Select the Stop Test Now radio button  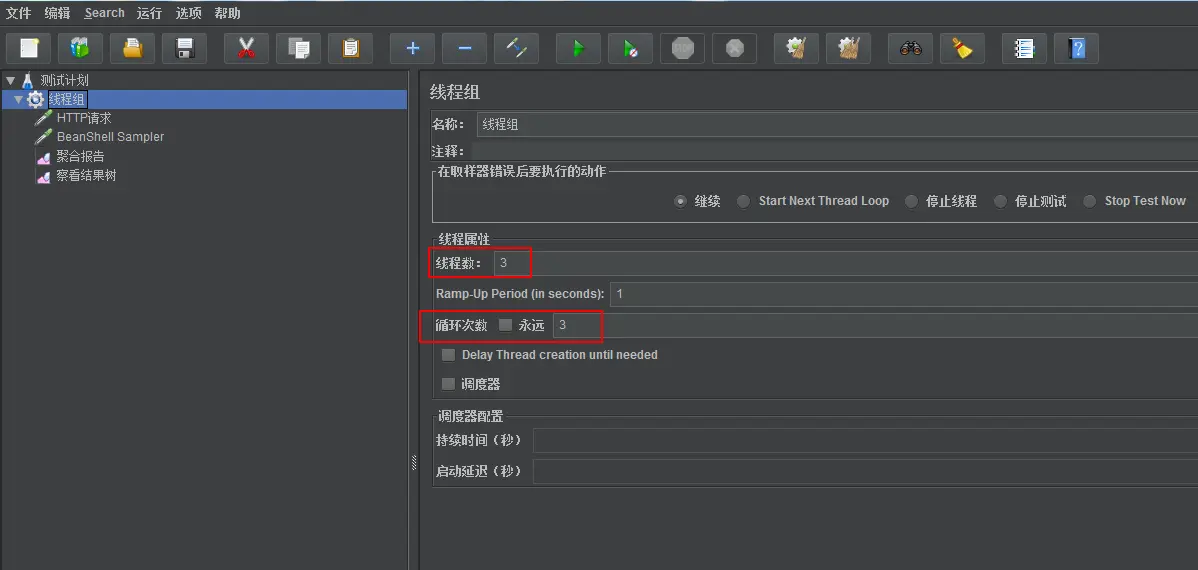(x=1090, y=201)
